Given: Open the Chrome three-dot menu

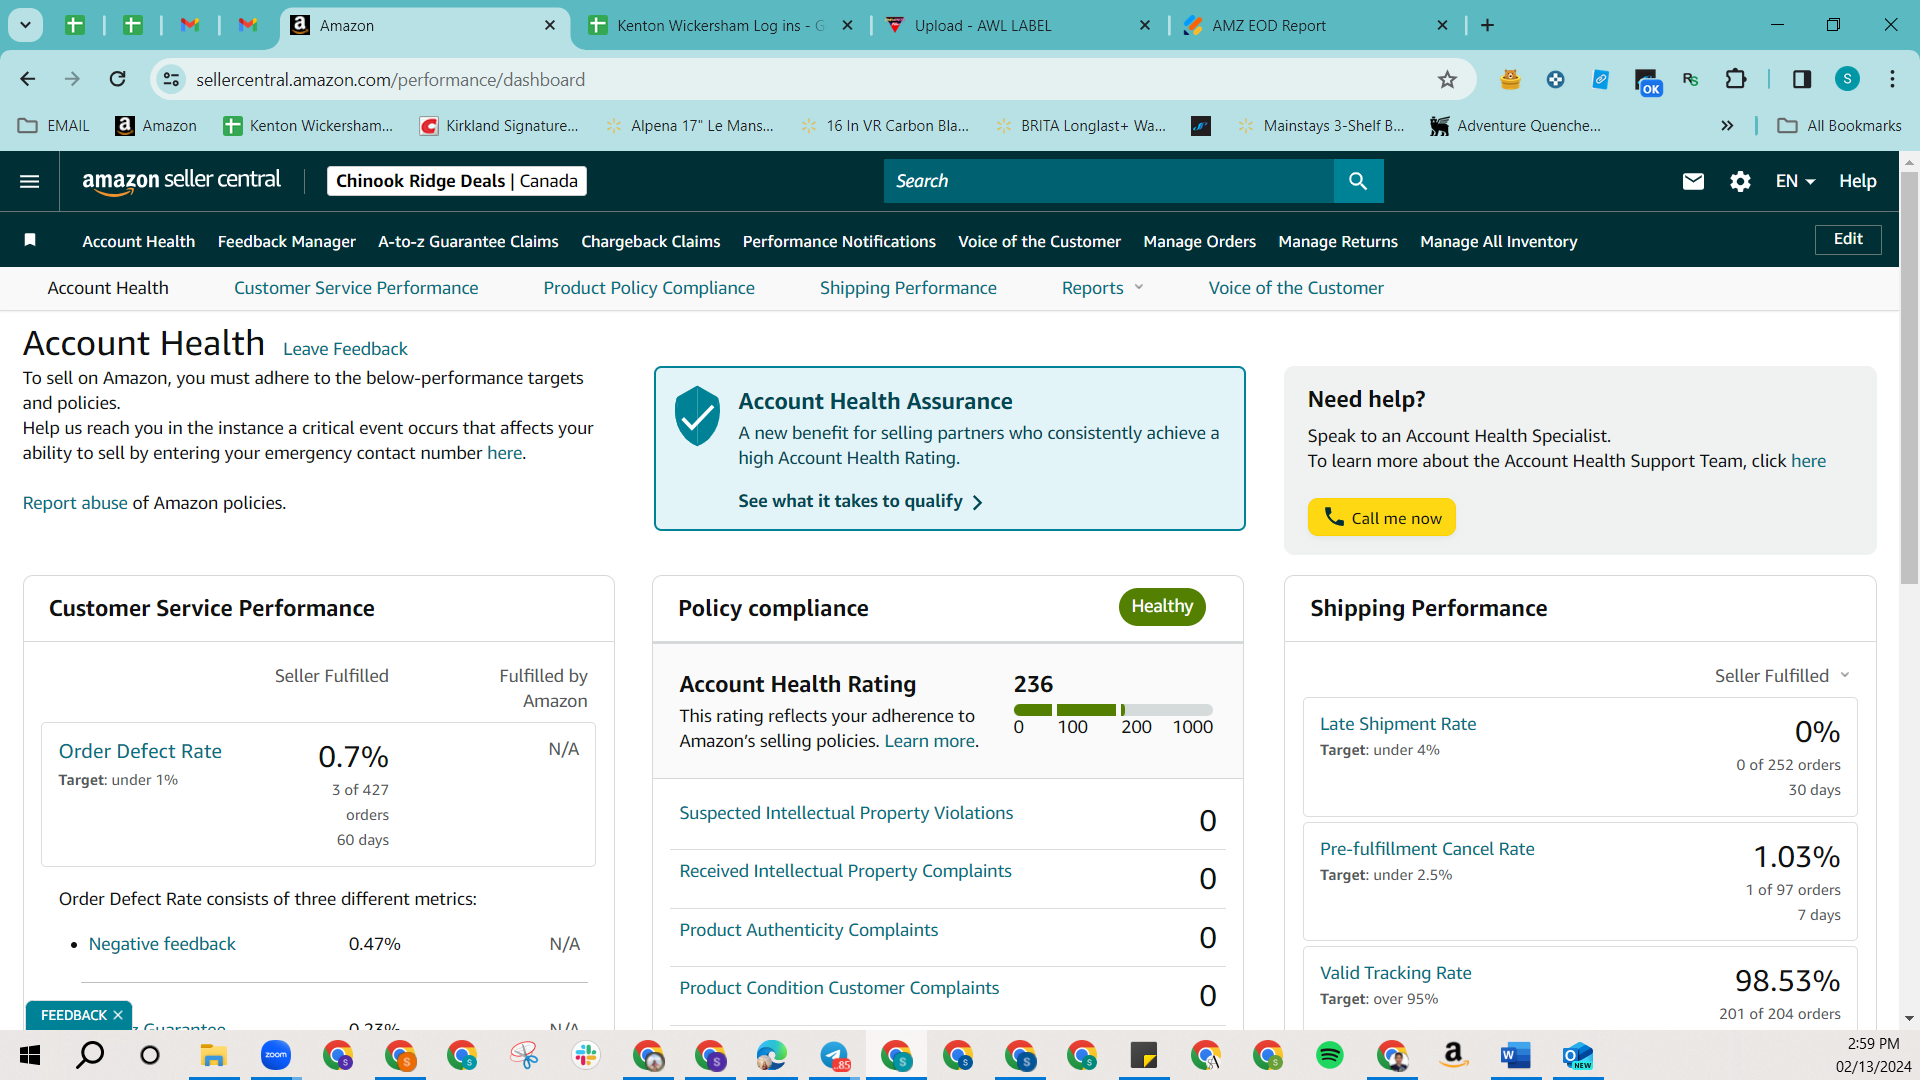Looking at the screenshot, I should point(1892,79).
